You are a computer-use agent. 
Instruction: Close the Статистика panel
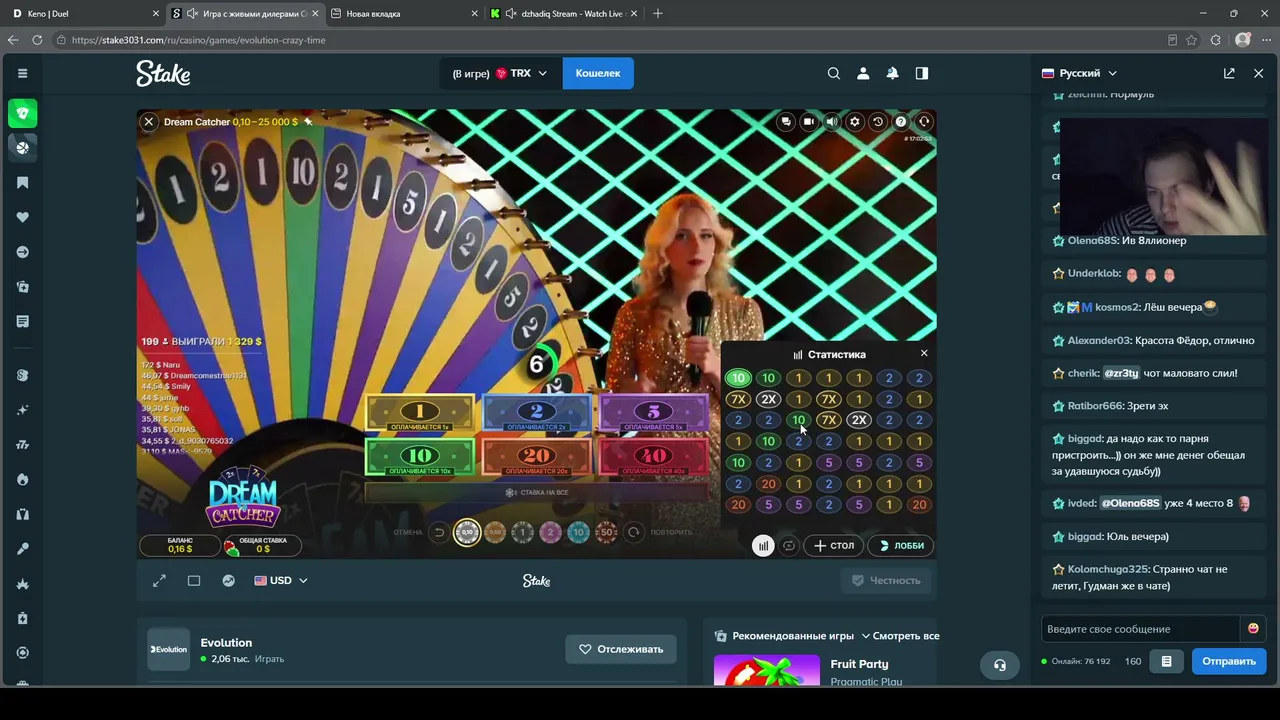[924, 353]
